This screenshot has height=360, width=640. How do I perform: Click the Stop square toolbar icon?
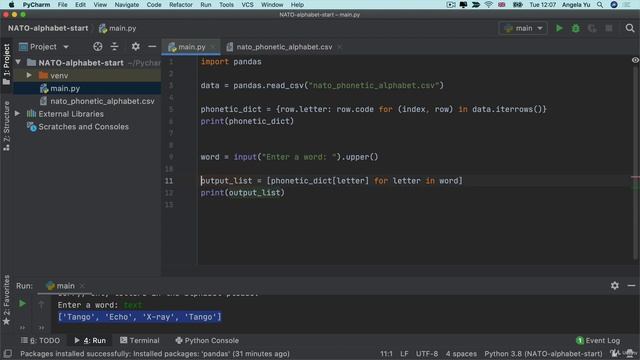(609, 28)
